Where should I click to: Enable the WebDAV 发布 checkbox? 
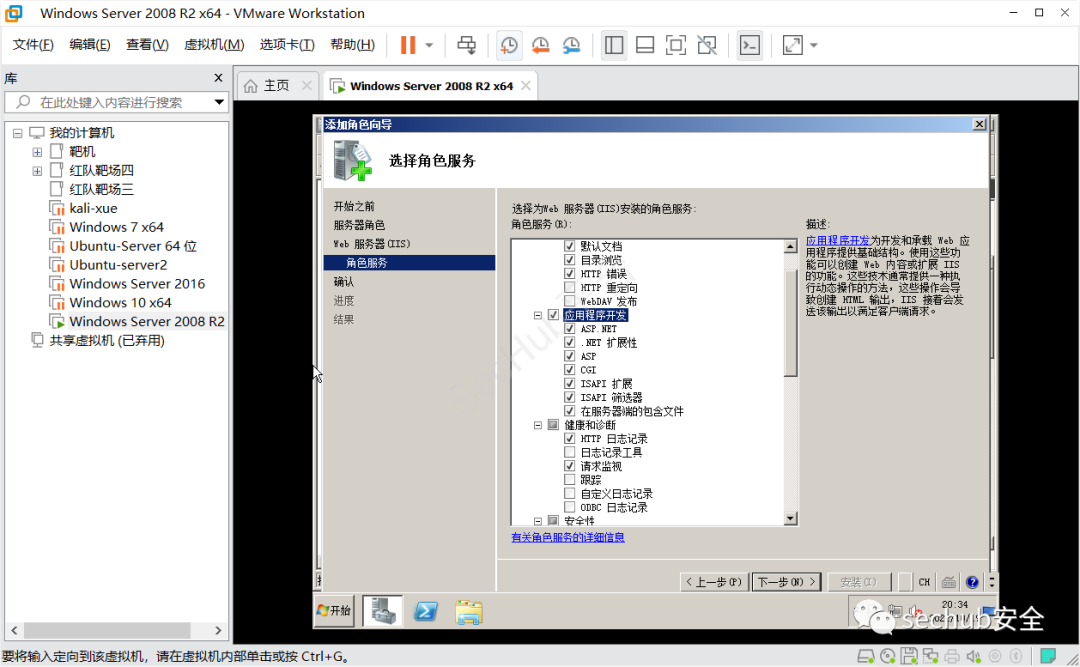(x=569, y=301)
